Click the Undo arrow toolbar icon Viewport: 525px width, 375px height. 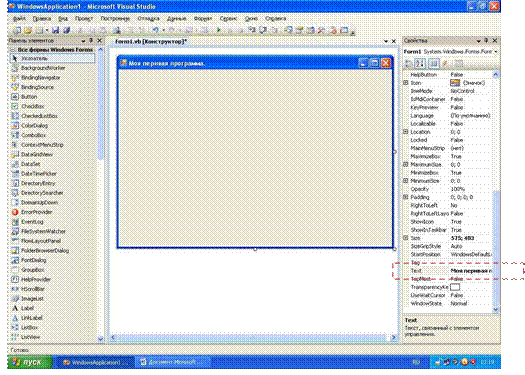coord(155,30)
